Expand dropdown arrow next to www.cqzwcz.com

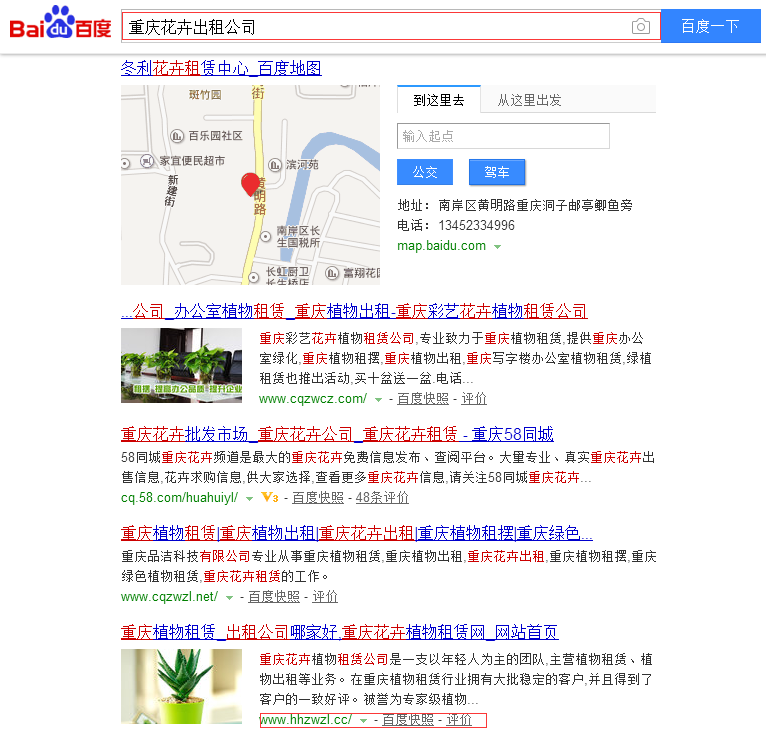[378, 399]
